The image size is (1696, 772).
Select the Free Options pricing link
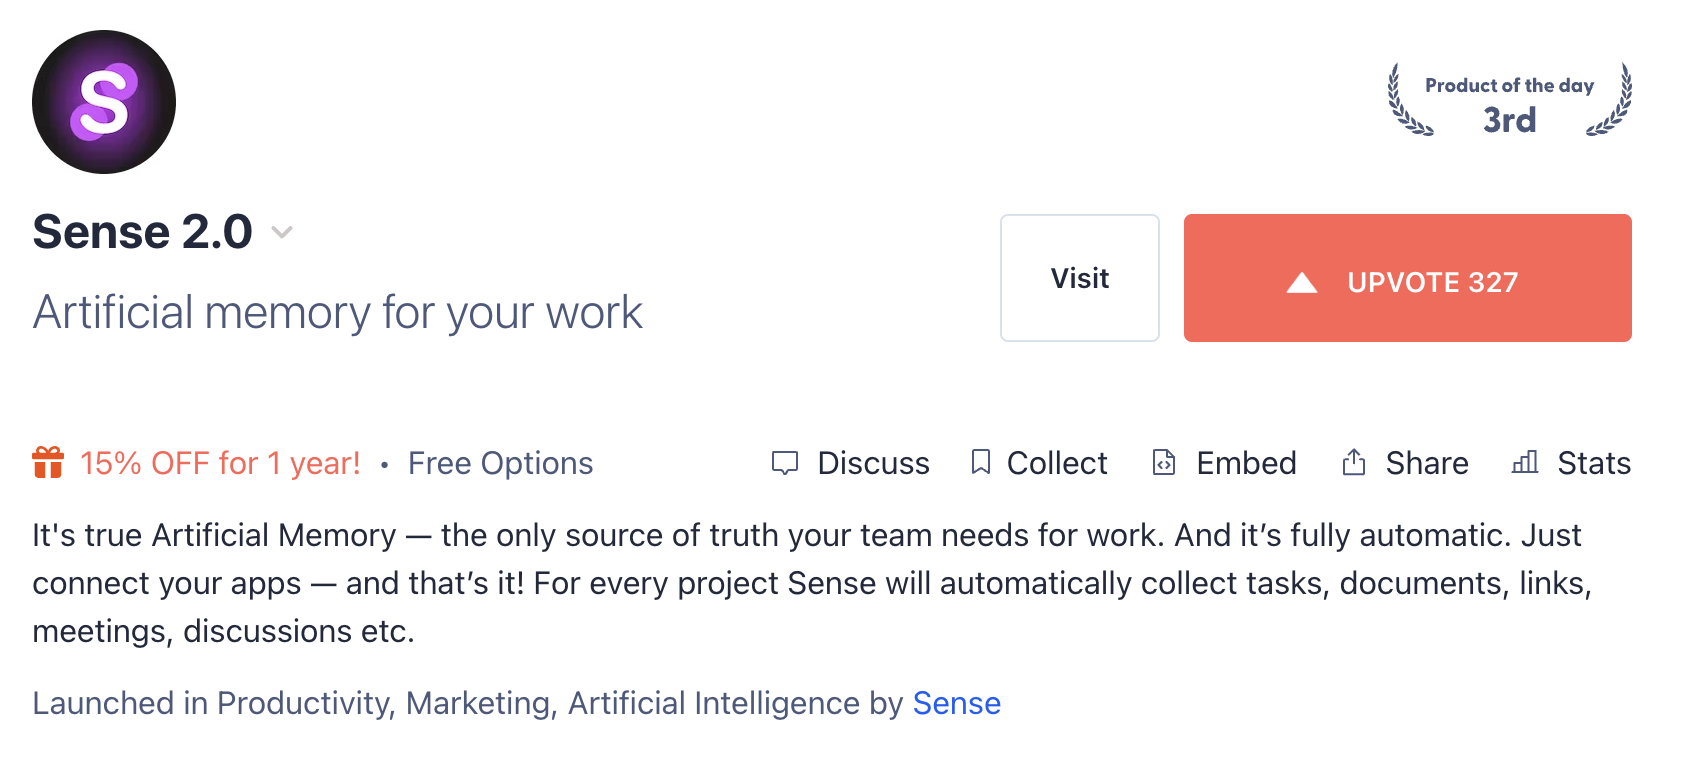coord(500,463)
